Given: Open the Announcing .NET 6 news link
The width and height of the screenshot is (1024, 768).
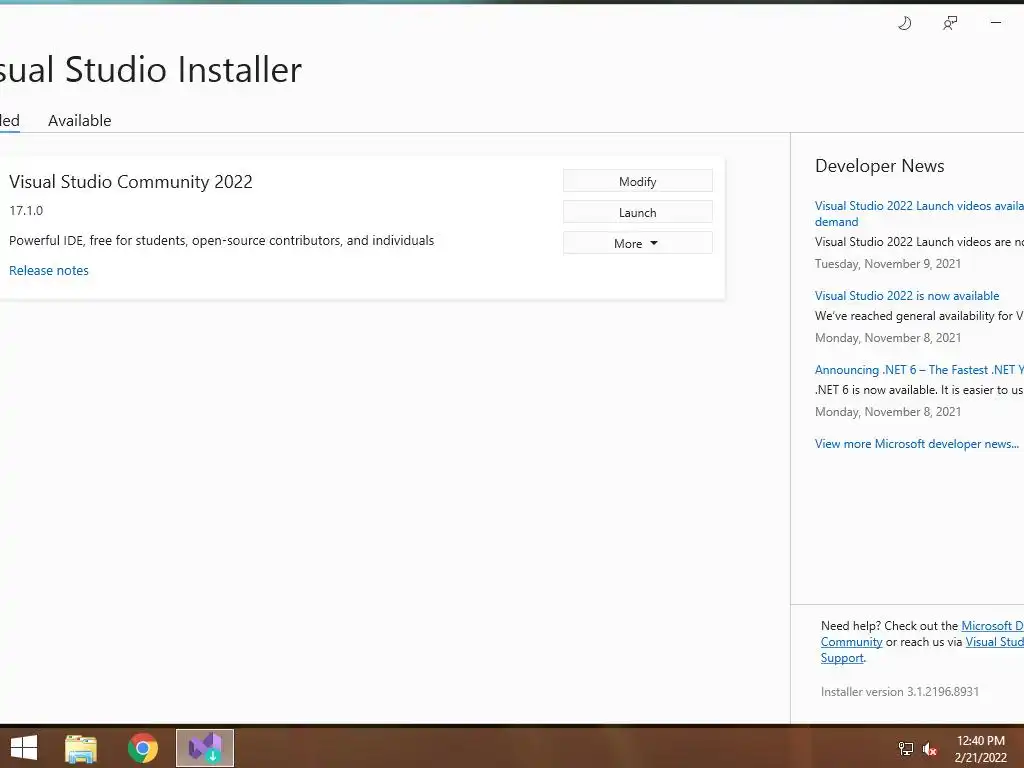Looking at the screenshot, I should click(x=919, y=370).
